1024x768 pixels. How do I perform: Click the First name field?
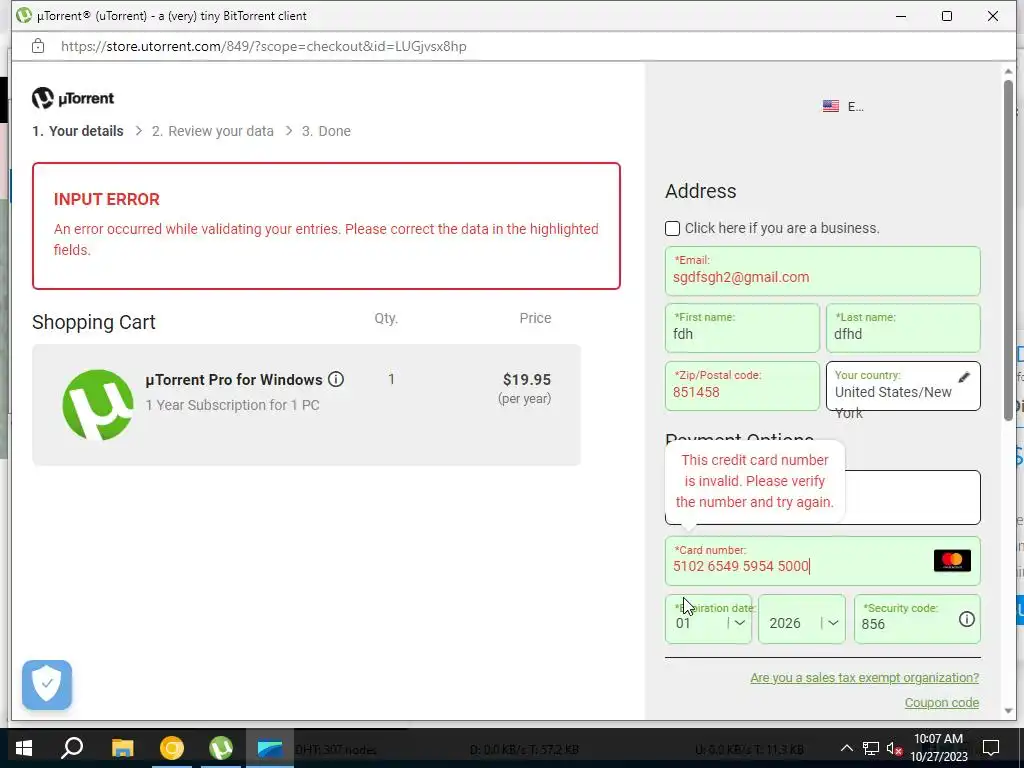tap(742, 328)
